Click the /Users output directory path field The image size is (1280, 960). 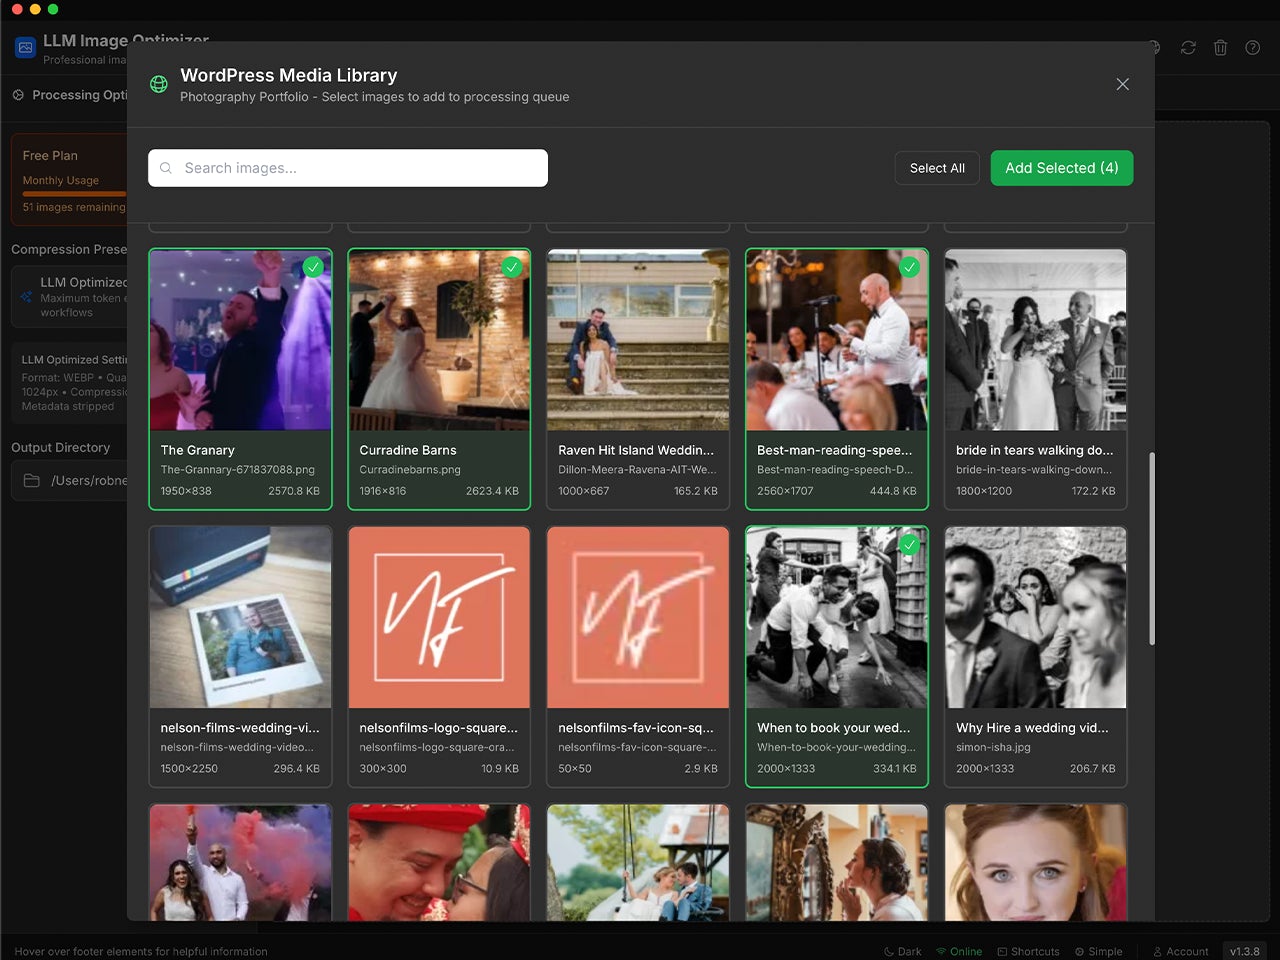(x=70, y=481)
